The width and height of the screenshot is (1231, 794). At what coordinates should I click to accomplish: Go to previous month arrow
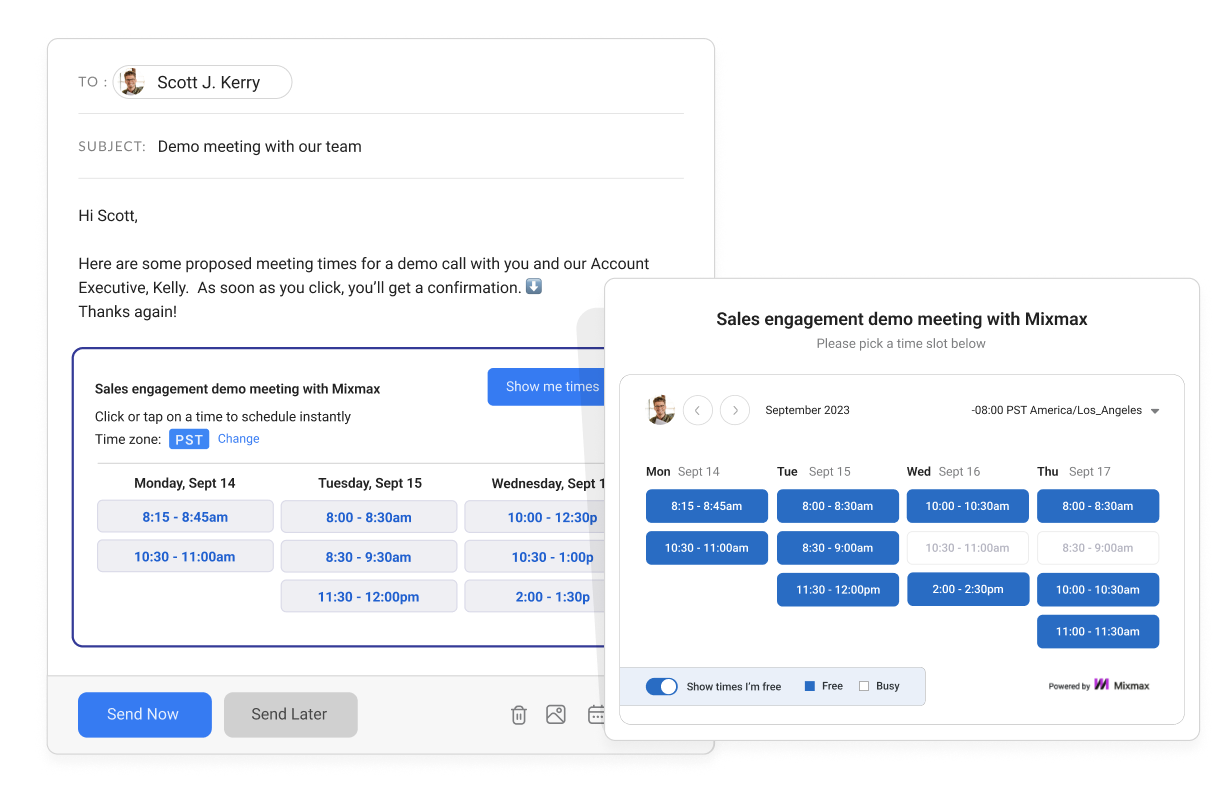pos(698,410)
